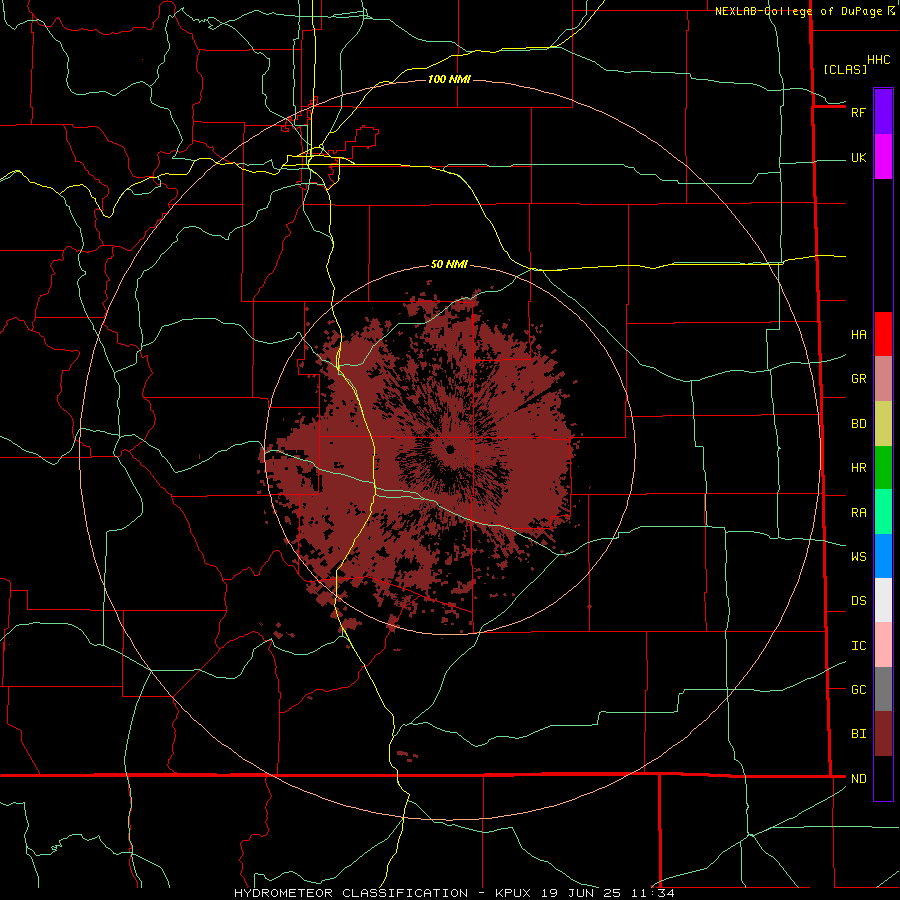
Task: Click the RA light green legend swatch
Action: 883,512
